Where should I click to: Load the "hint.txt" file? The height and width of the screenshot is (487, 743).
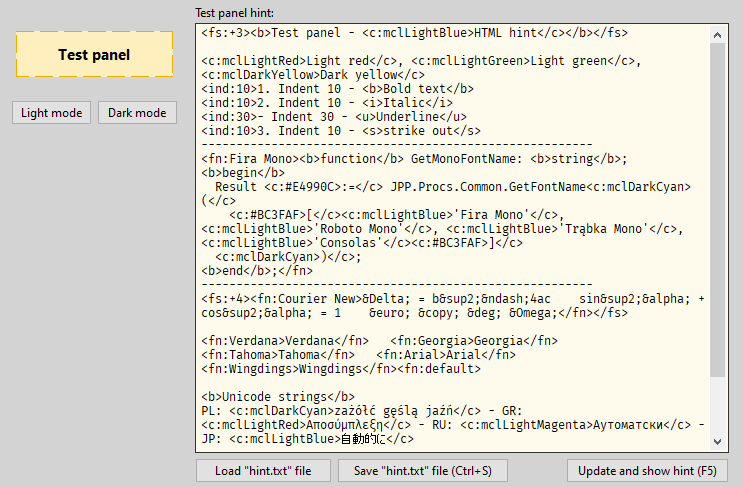tap(263, 471)
